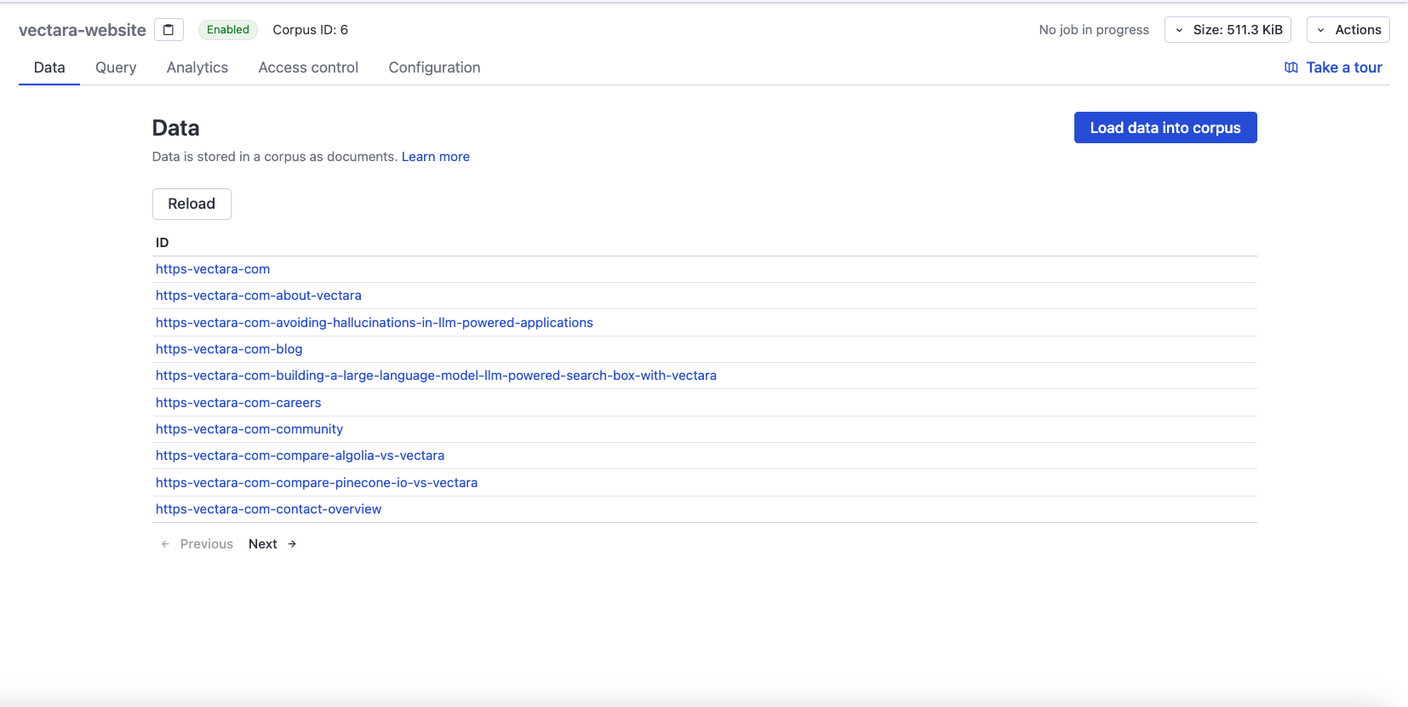Click the Enabled status badge
1408x707 pixels.
228,30
